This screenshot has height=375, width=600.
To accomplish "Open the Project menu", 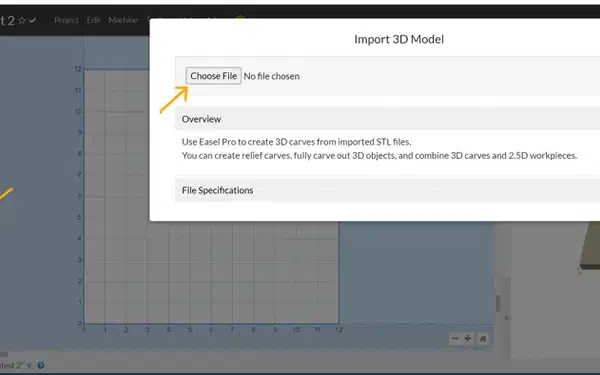I will (67, 20).
